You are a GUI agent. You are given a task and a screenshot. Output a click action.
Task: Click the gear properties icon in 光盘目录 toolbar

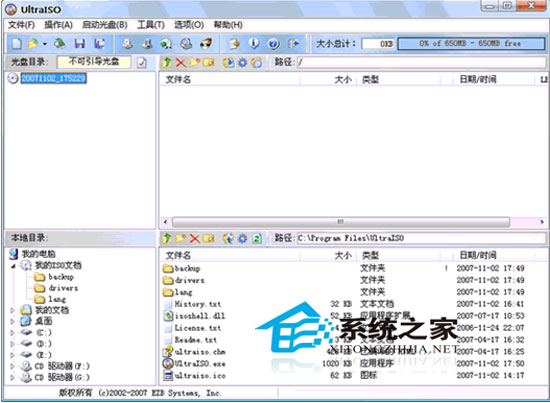click(242, 63)
